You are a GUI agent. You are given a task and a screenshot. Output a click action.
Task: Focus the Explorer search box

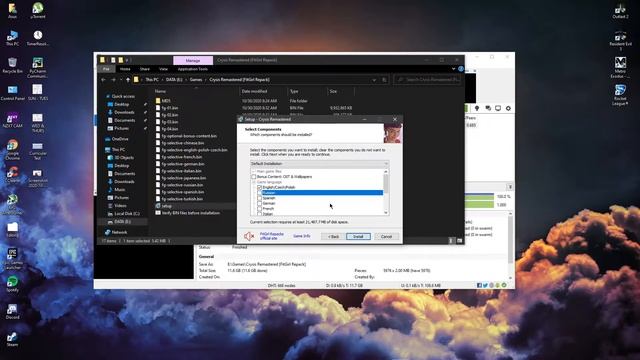(428, 80)
